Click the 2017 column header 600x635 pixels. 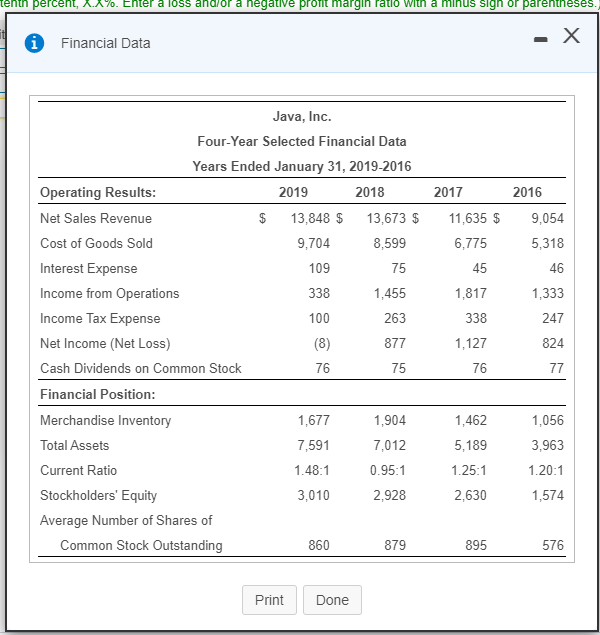448,192
